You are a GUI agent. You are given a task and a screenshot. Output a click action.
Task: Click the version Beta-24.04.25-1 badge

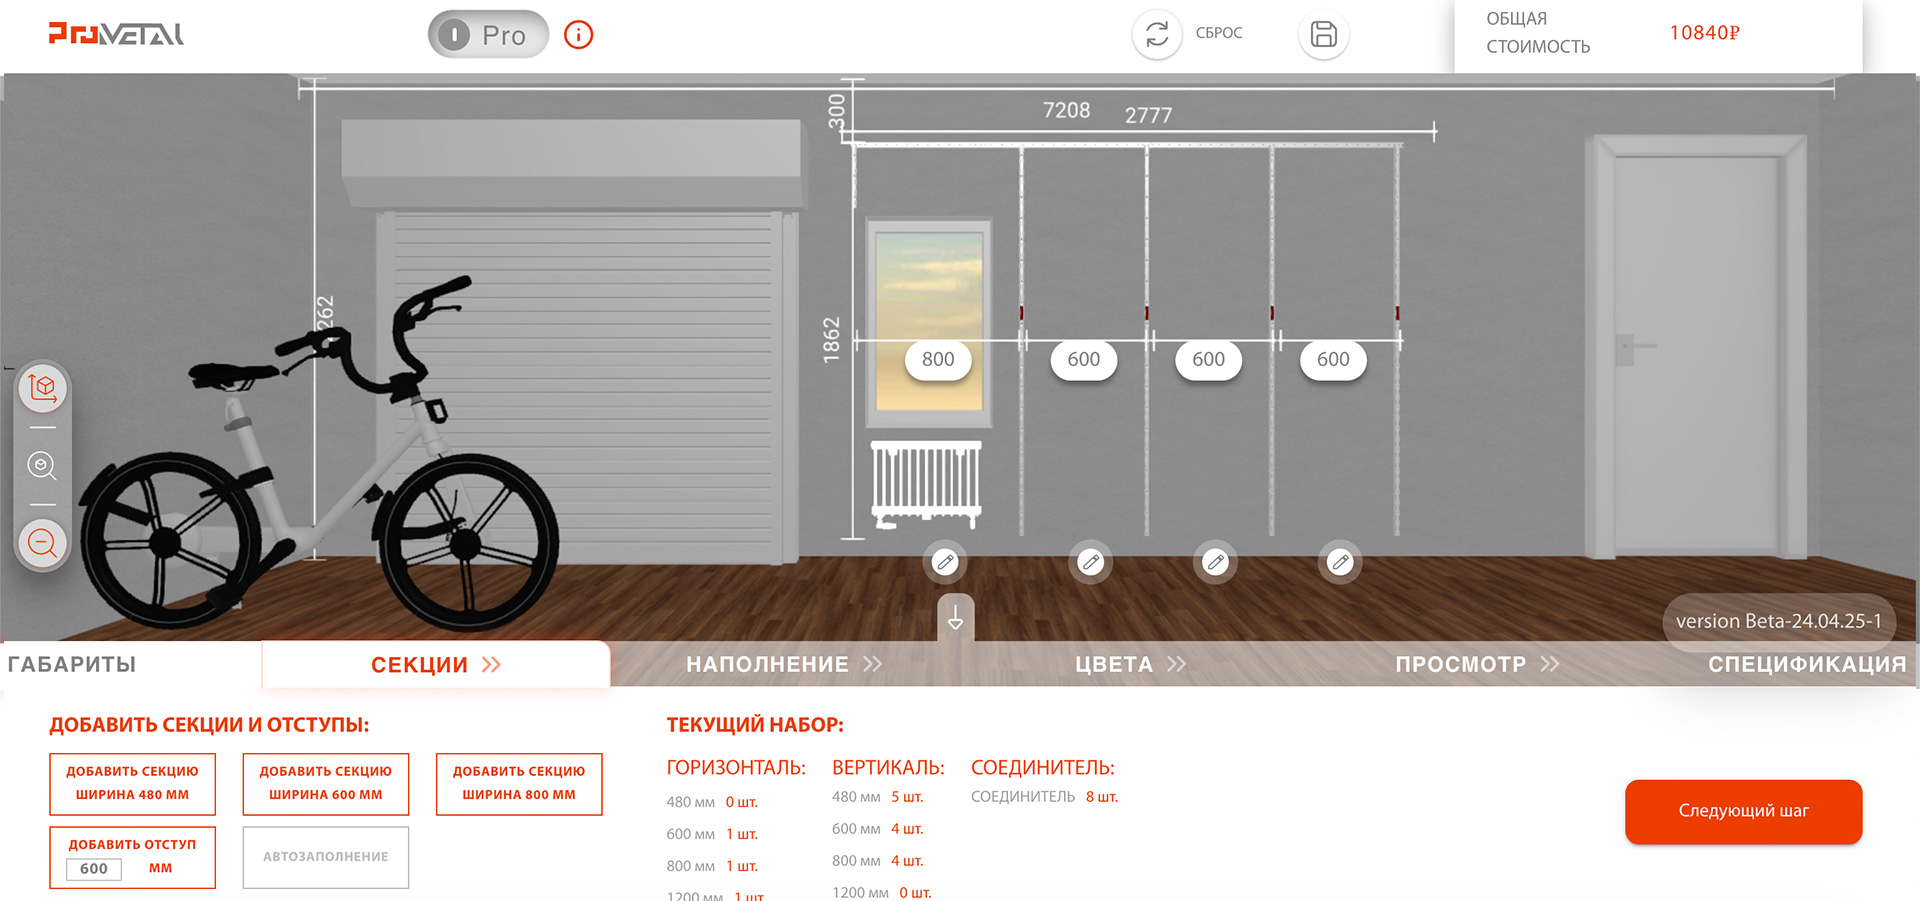[x=1779, y=621]
